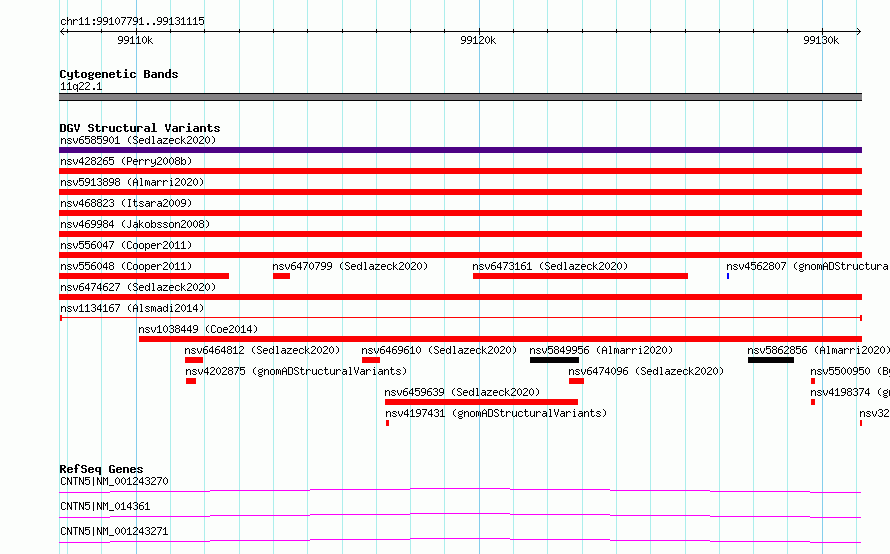Screen dimensions: 890x554
Task: Click the right arrow of the ruler
Action: (x=859, y=31)
